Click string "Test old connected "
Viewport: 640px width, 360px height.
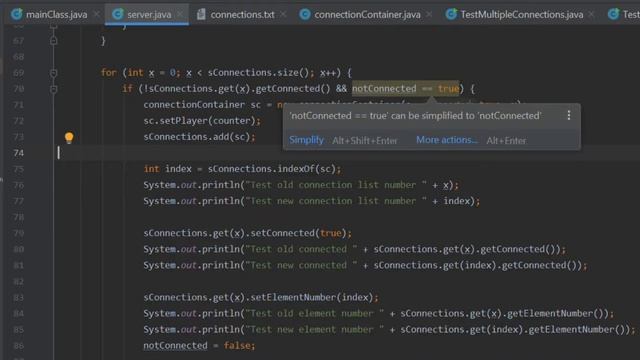301,249
